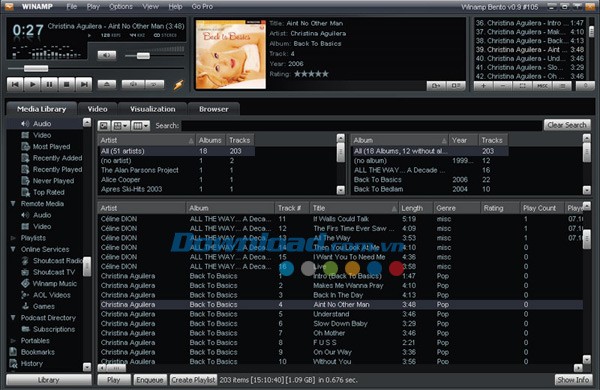
Task: Click the playlist select button
Action: coord(522,86)
